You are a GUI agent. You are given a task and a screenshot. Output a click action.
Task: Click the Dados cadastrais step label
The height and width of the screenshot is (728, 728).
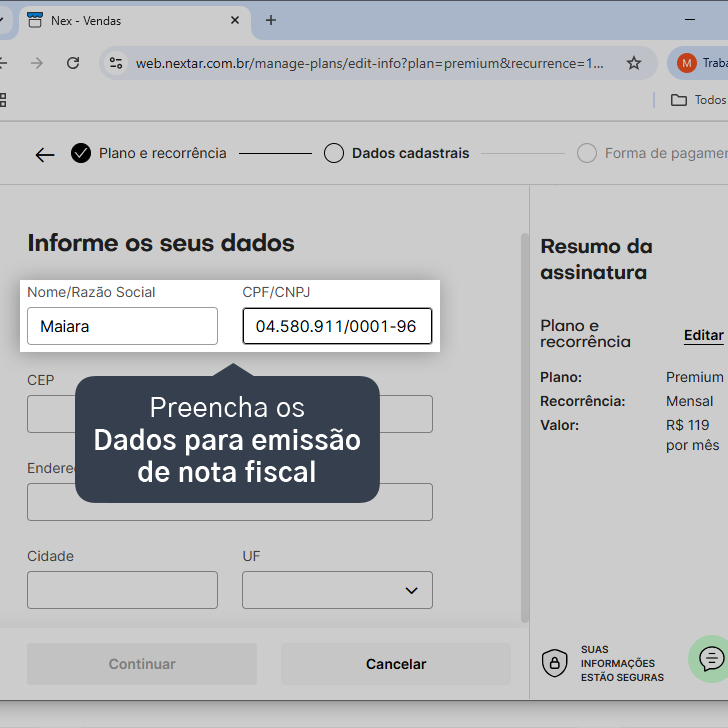tap(410, 153)
